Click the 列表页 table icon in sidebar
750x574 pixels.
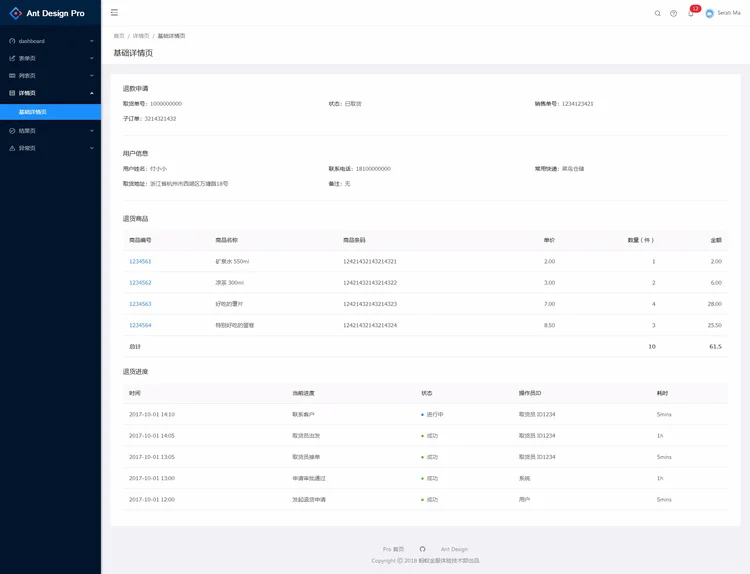(12, 76)
